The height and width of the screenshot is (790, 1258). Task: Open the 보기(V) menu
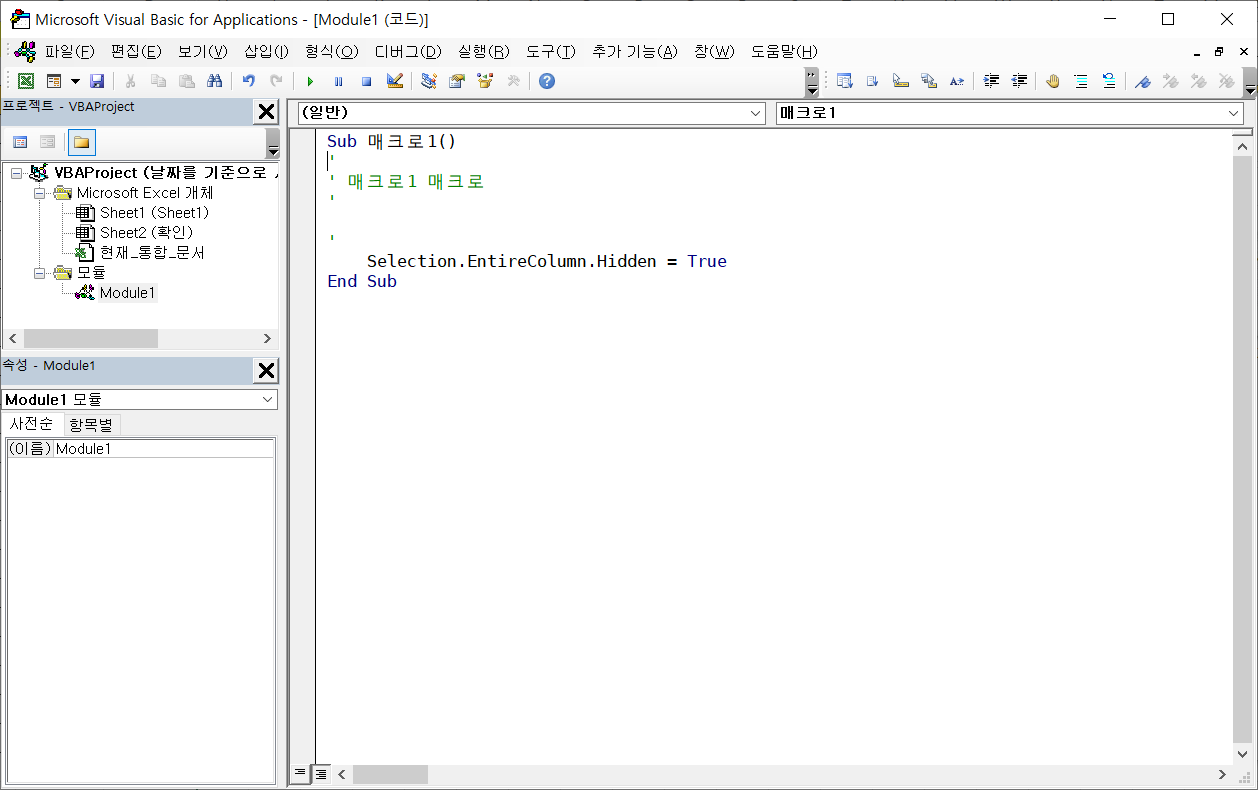coord(203,51)
